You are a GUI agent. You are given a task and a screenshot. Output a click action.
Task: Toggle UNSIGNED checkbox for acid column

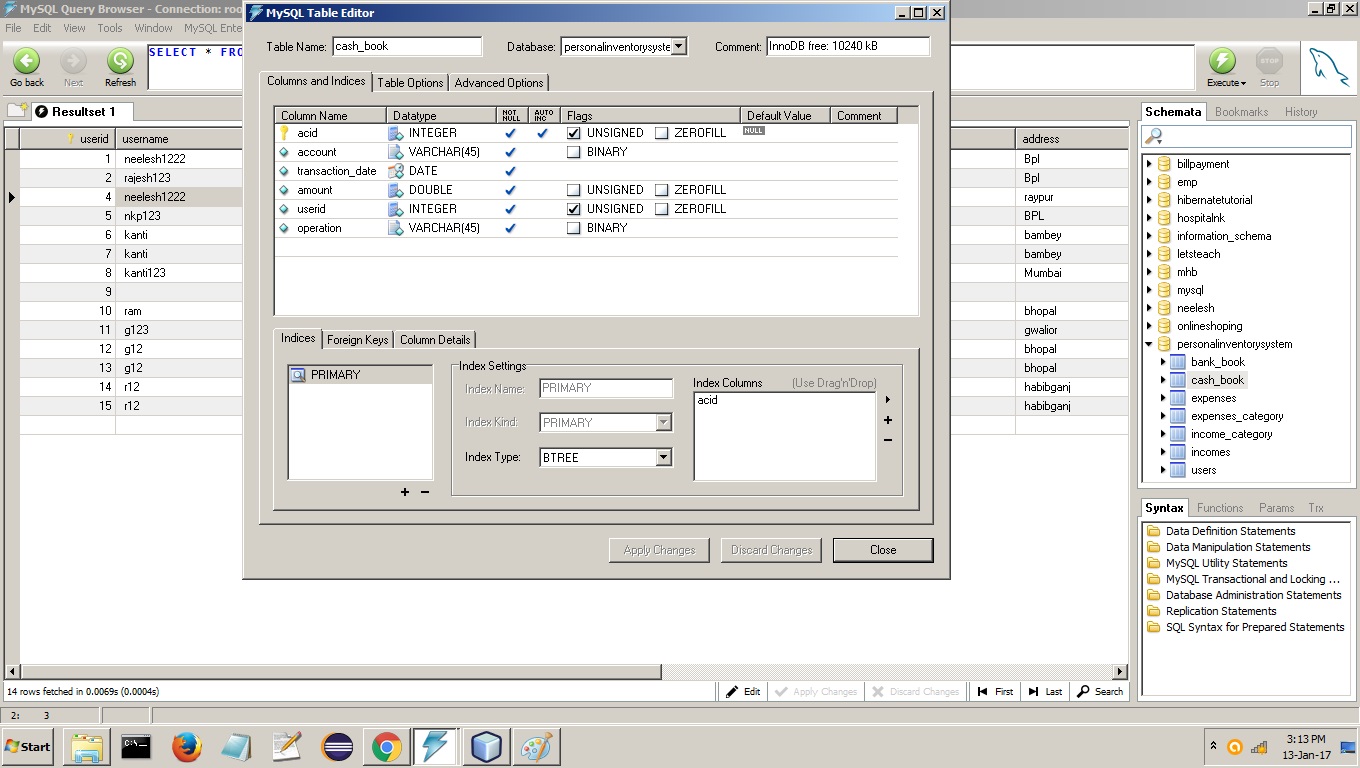tap(574, 133)
